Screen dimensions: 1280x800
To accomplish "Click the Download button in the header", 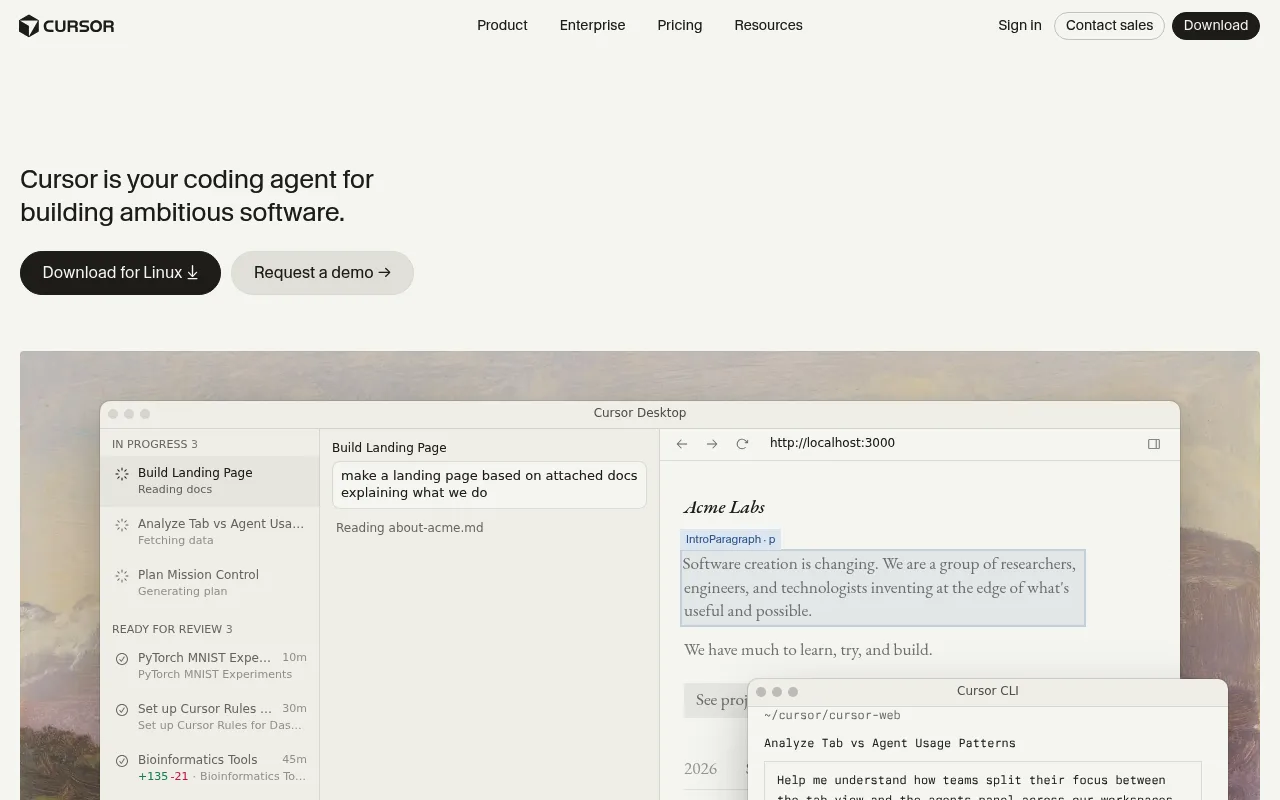I will (1215, 26).
